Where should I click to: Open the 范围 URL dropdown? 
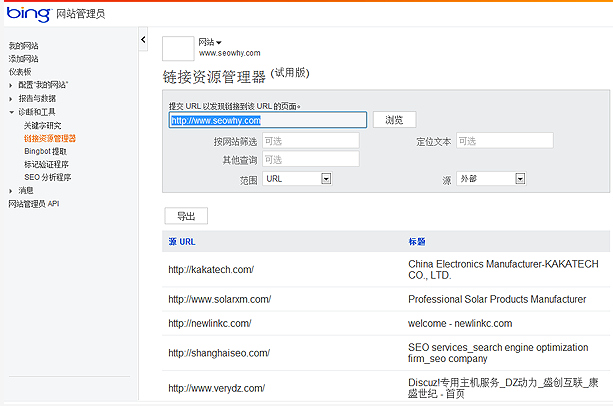(x=326, y=179)
